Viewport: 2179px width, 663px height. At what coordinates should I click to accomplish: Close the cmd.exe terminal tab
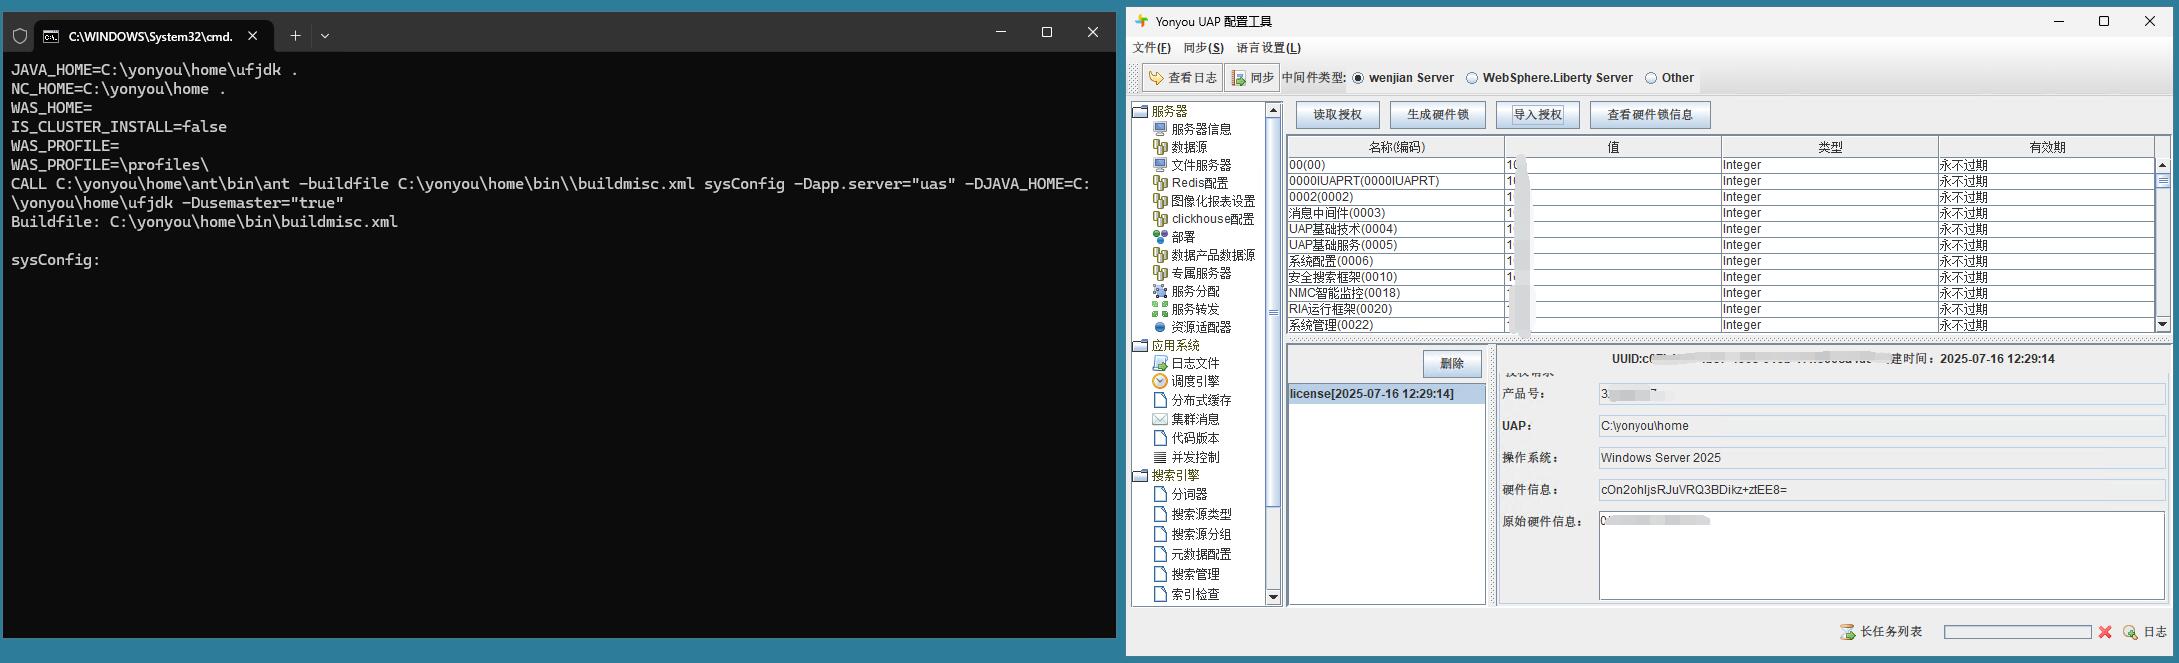[x=253, y=36]
